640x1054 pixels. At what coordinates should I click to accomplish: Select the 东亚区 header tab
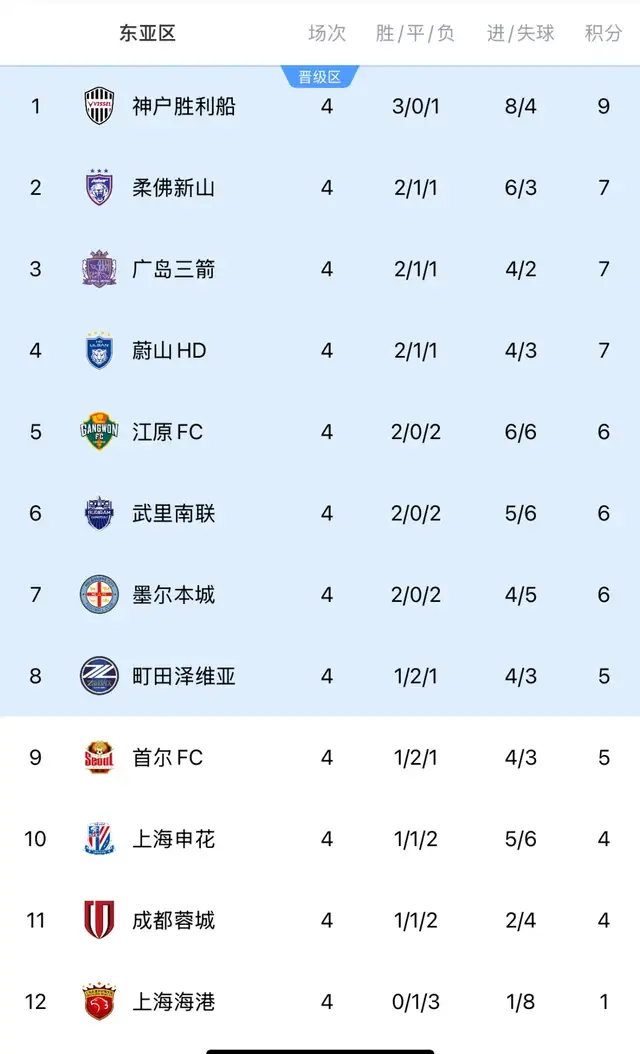(x=148, y=33)
